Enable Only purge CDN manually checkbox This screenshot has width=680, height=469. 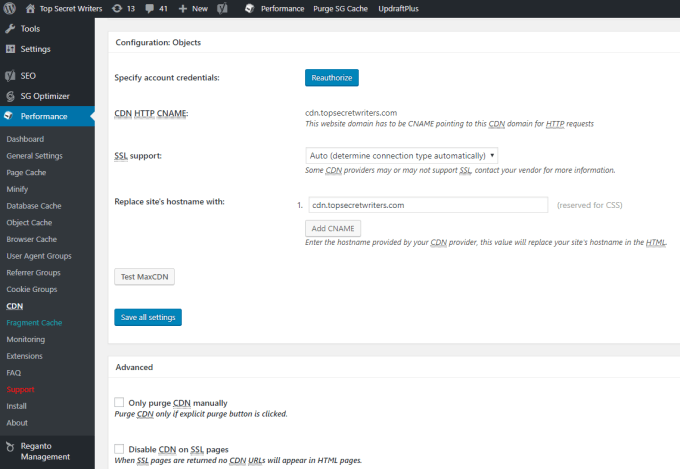pos(119,402)
